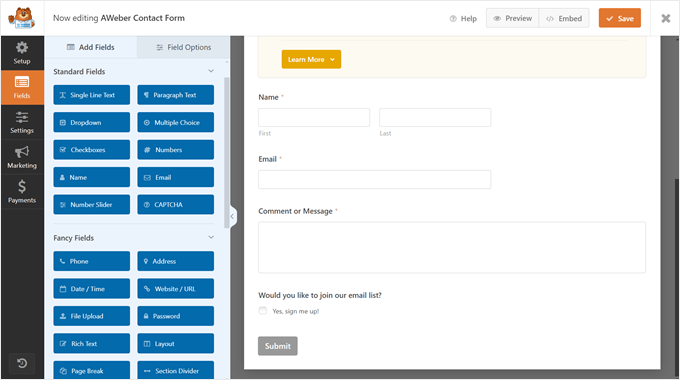Image resolution: width=680 pixels, height=380 pixels.
Task: Collapse the fields sidebar panel arrow
Action: coord(233,216)
